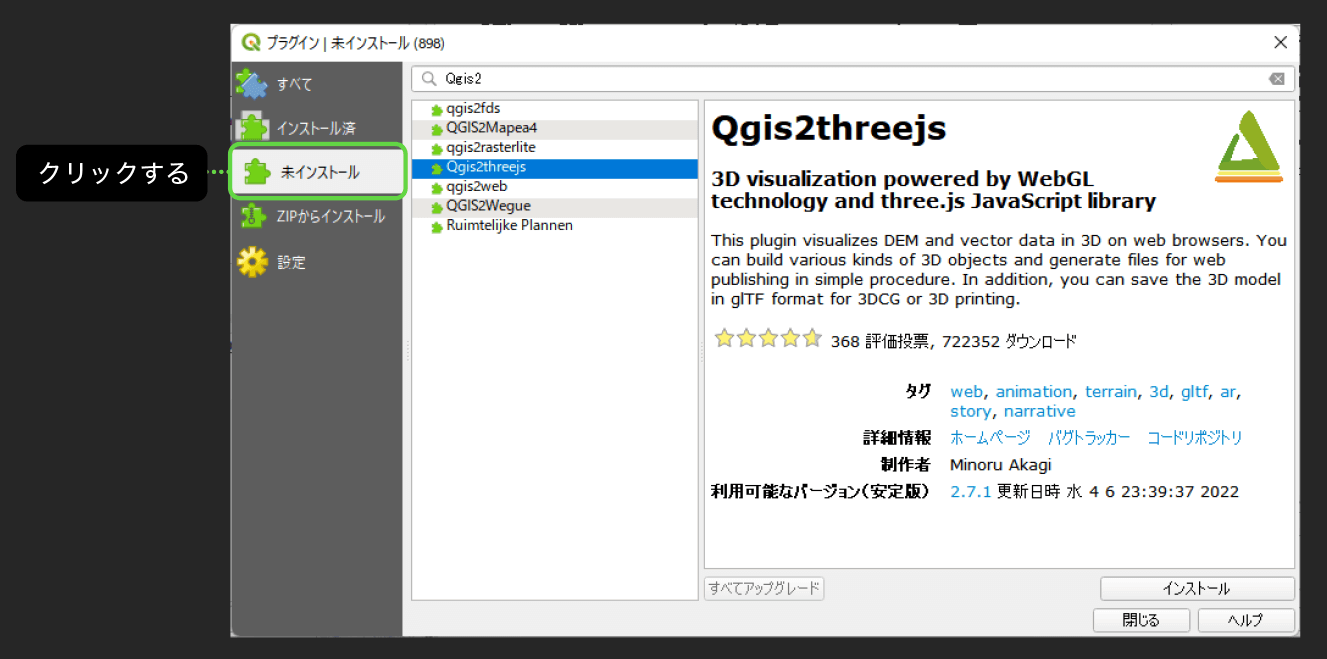Click the large Qgis2threejs heading
The height and width of the screenshot is (659, 1327).
pyautogui.click(x=828, y=129)
